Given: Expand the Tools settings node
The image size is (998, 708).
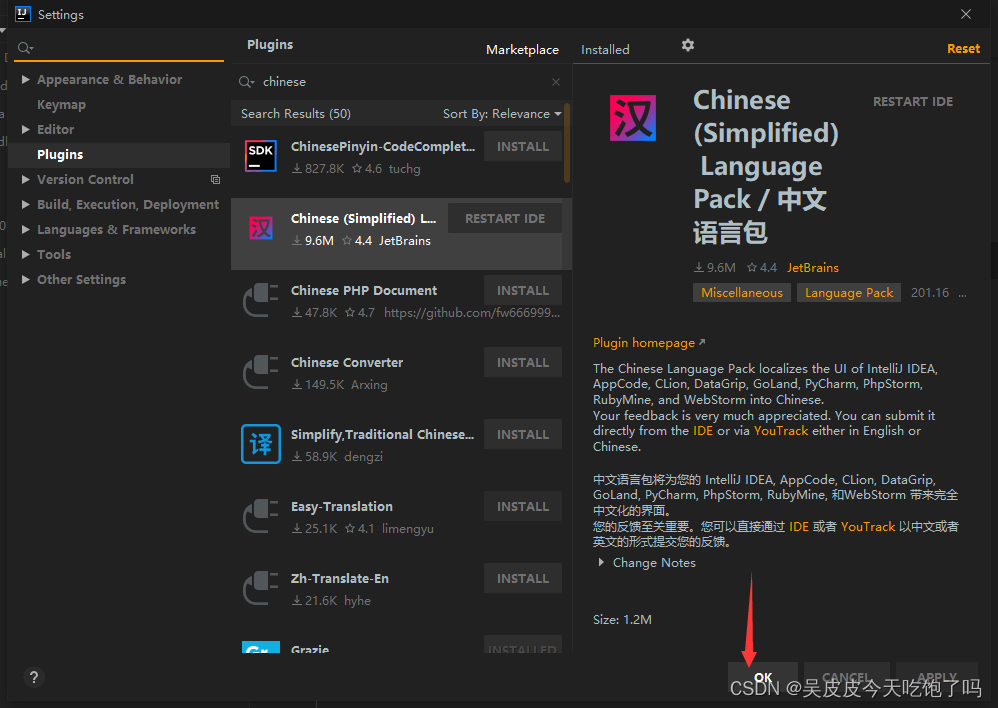Looking at the screenshot, I should click(25, 254).
